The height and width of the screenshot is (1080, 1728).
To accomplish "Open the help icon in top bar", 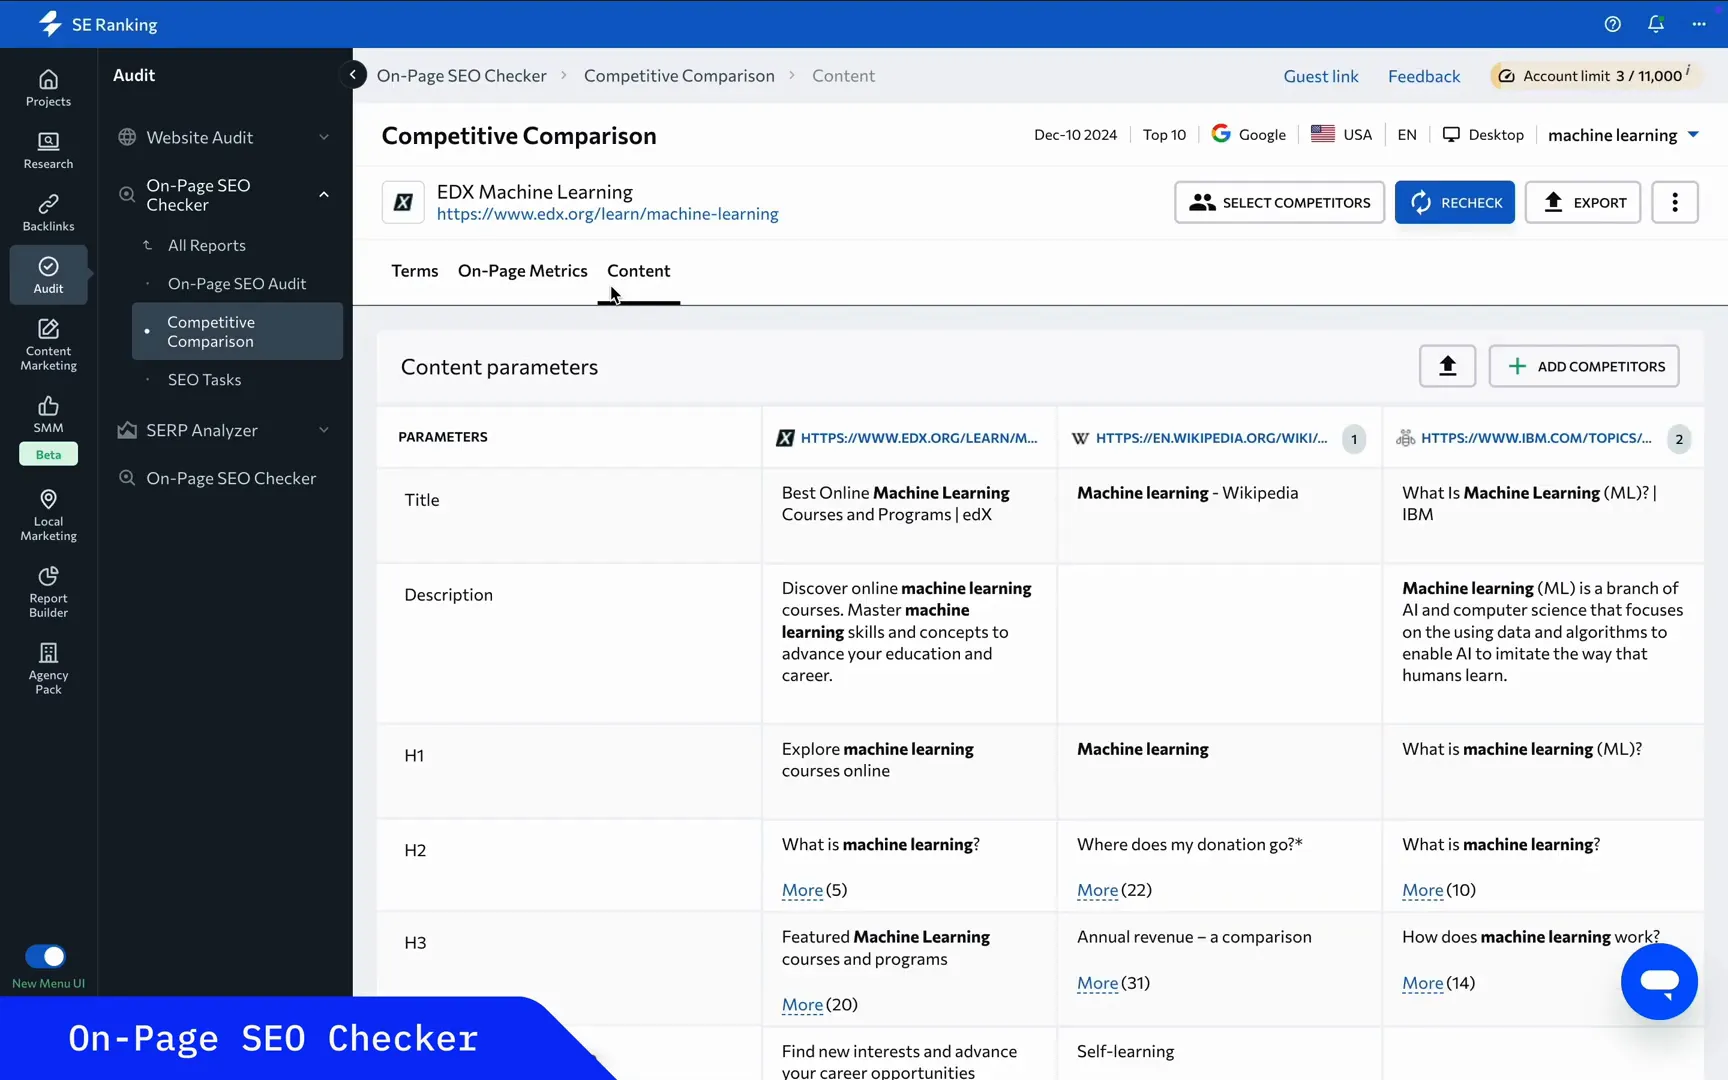I will click(1612, 24).
